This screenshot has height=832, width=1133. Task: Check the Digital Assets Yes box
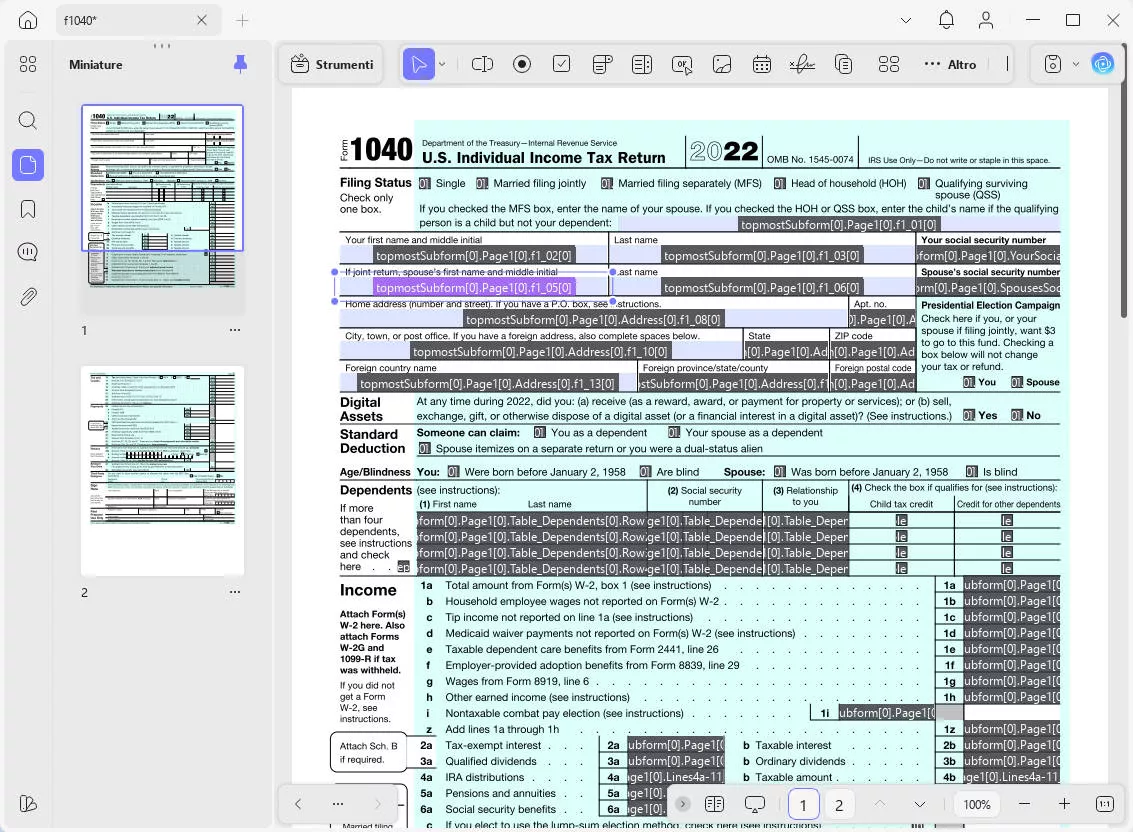click(x=968, y=416)
